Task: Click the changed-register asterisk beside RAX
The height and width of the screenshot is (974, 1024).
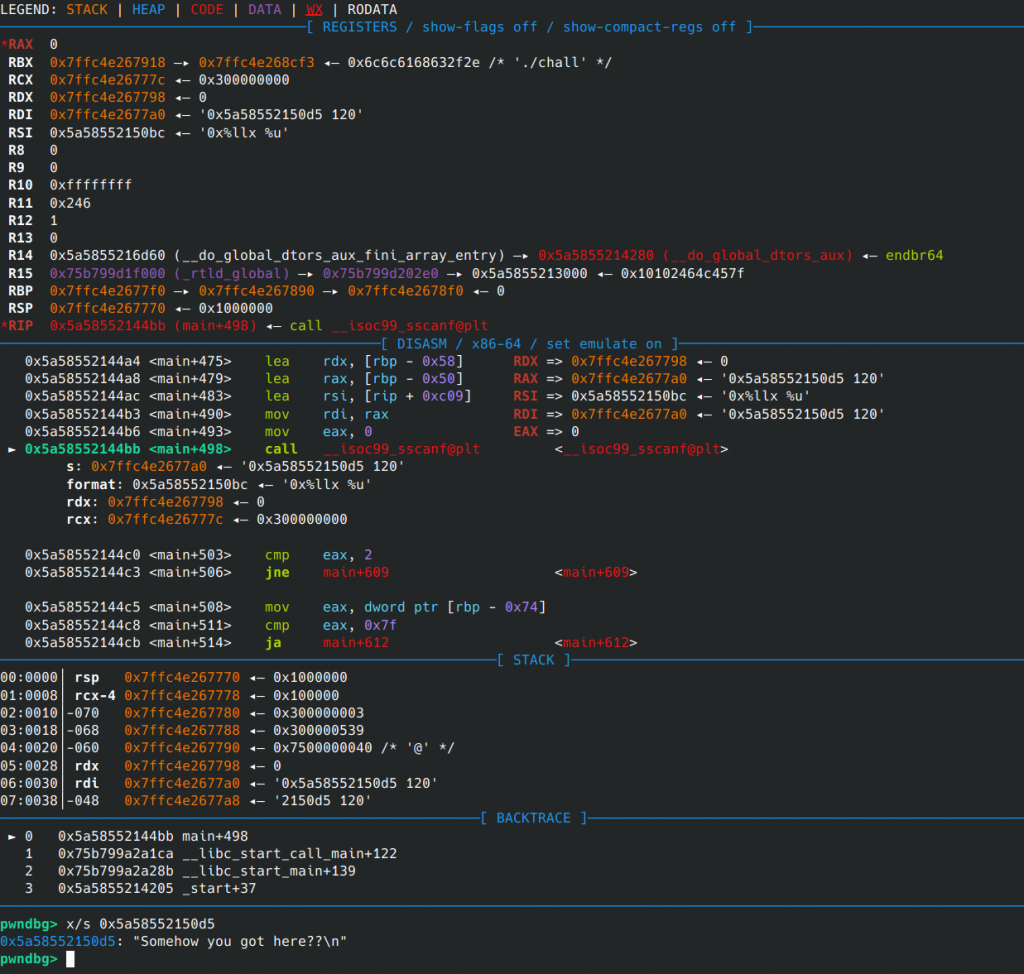Action: click(x=4, y=44)
